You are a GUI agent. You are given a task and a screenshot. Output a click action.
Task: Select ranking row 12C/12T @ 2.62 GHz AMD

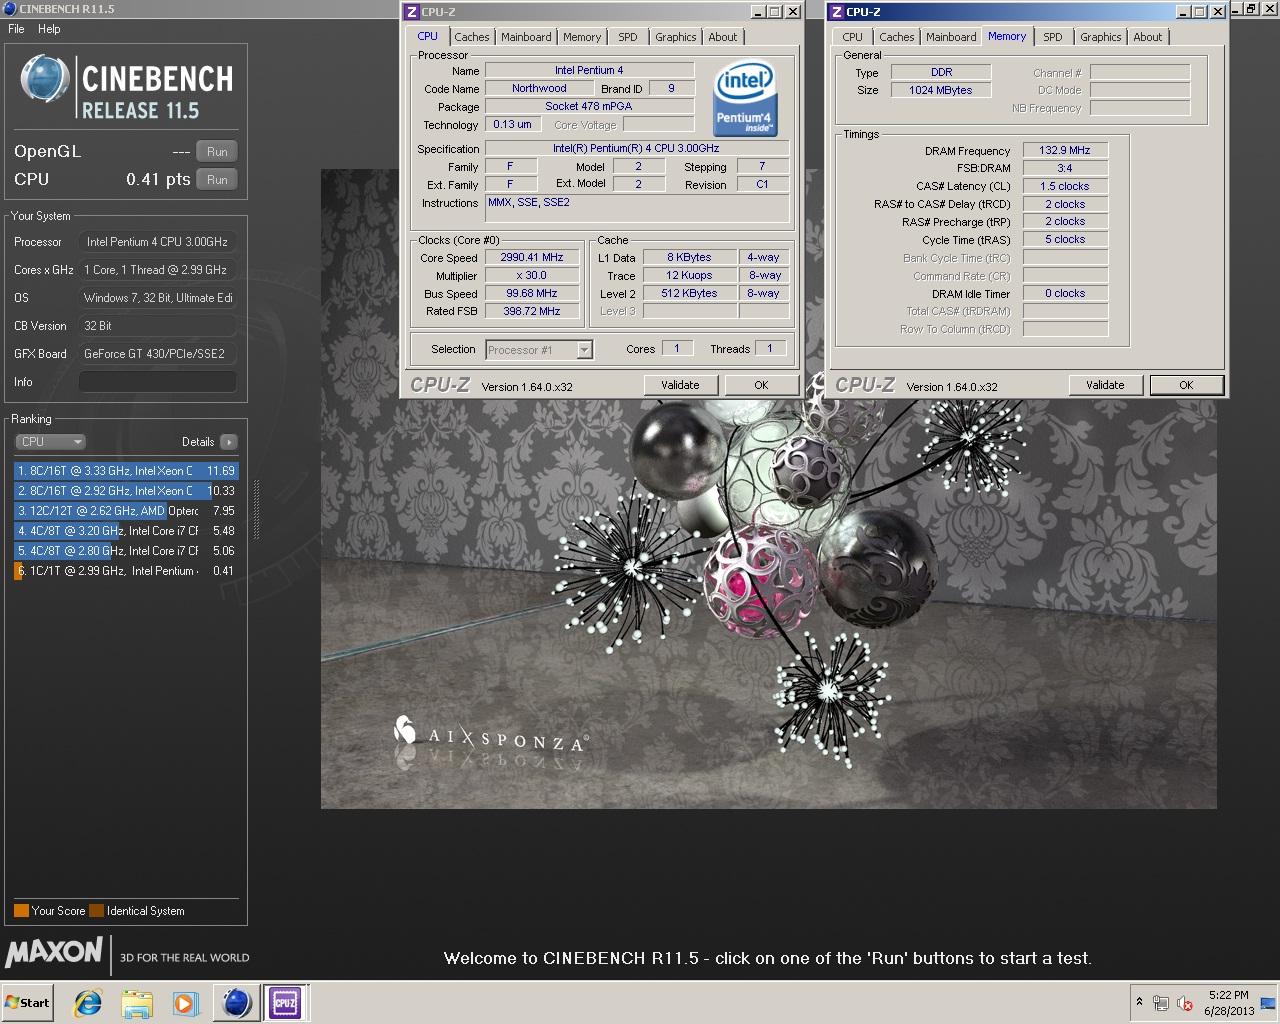tap(126, 511)
